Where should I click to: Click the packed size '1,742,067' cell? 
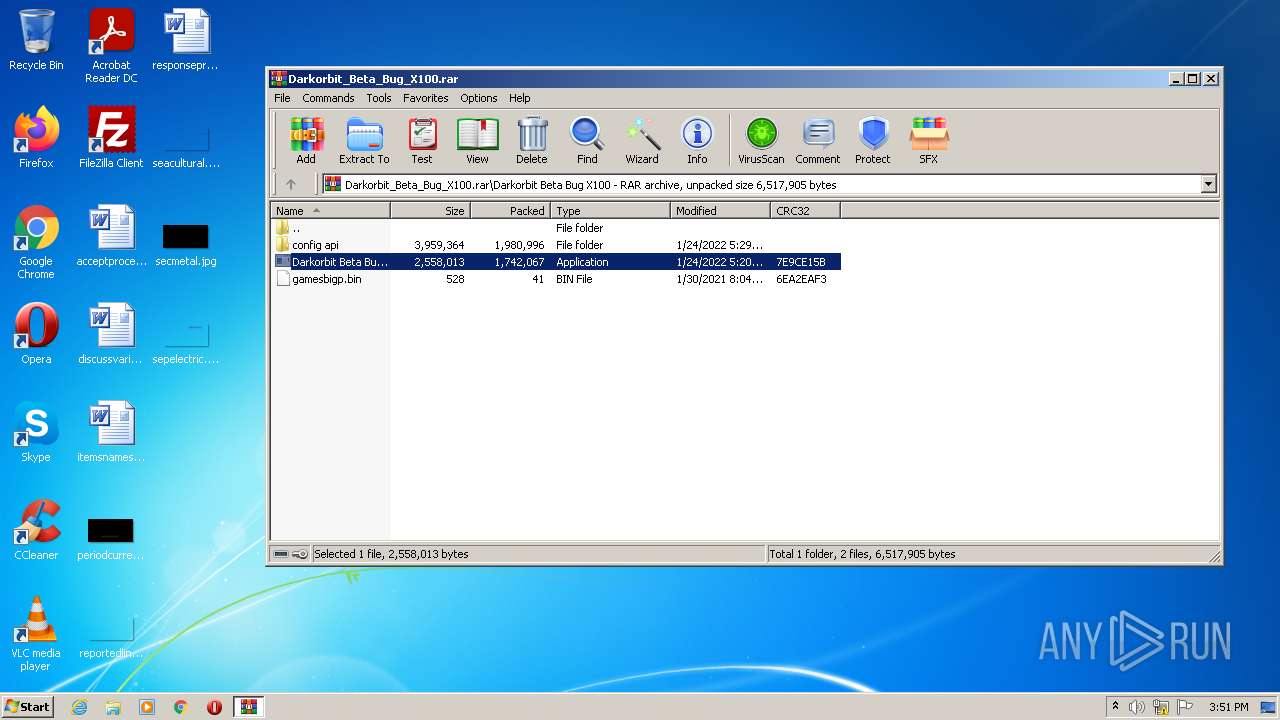pyautogui.click(x=519, y=262)
